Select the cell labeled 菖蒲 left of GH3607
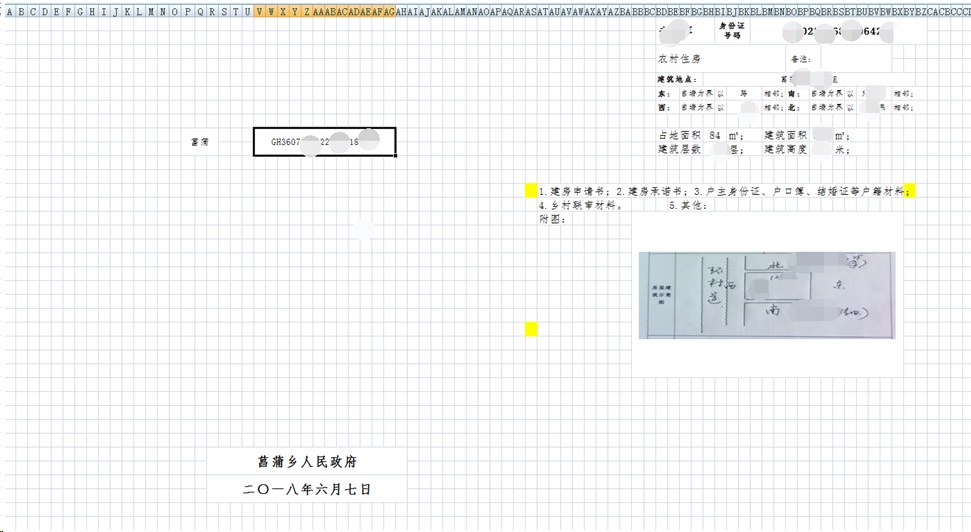Screen dimensions: 971x532 [x=200, y=142]
